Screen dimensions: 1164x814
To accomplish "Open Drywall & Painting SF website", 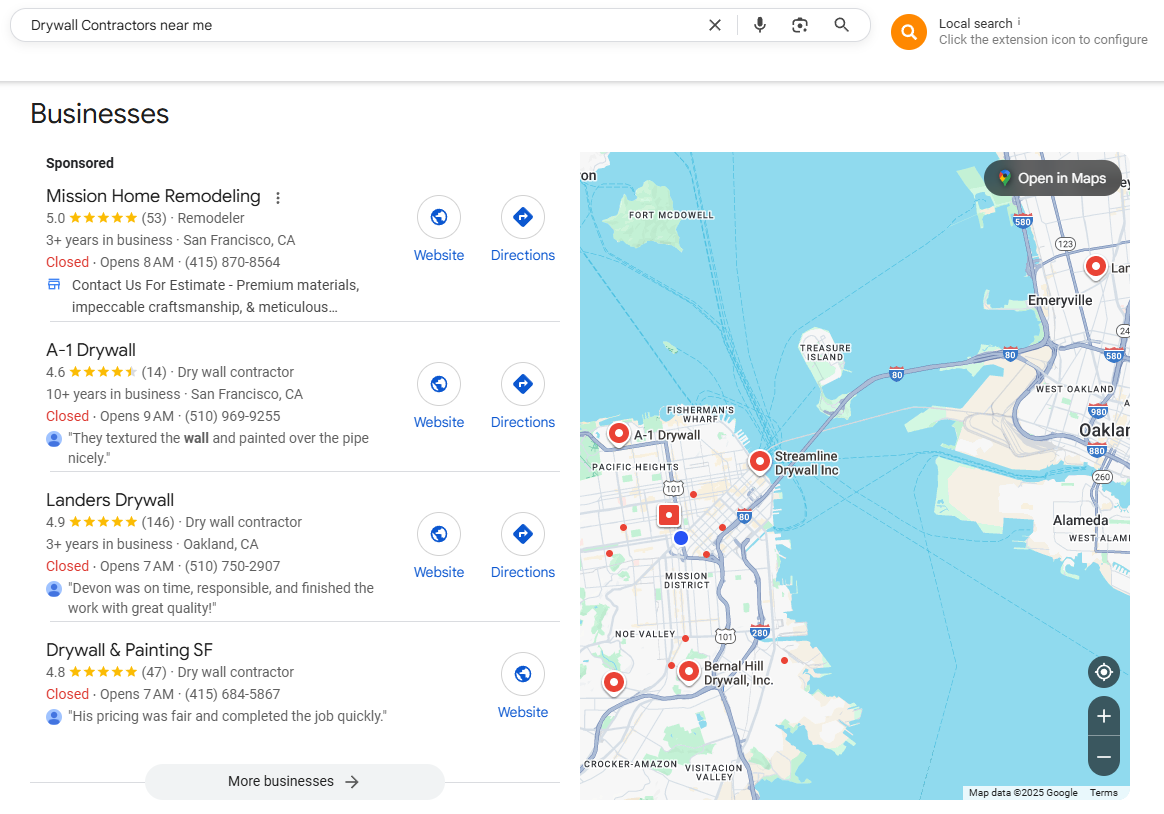I will (x=522, y=674).
